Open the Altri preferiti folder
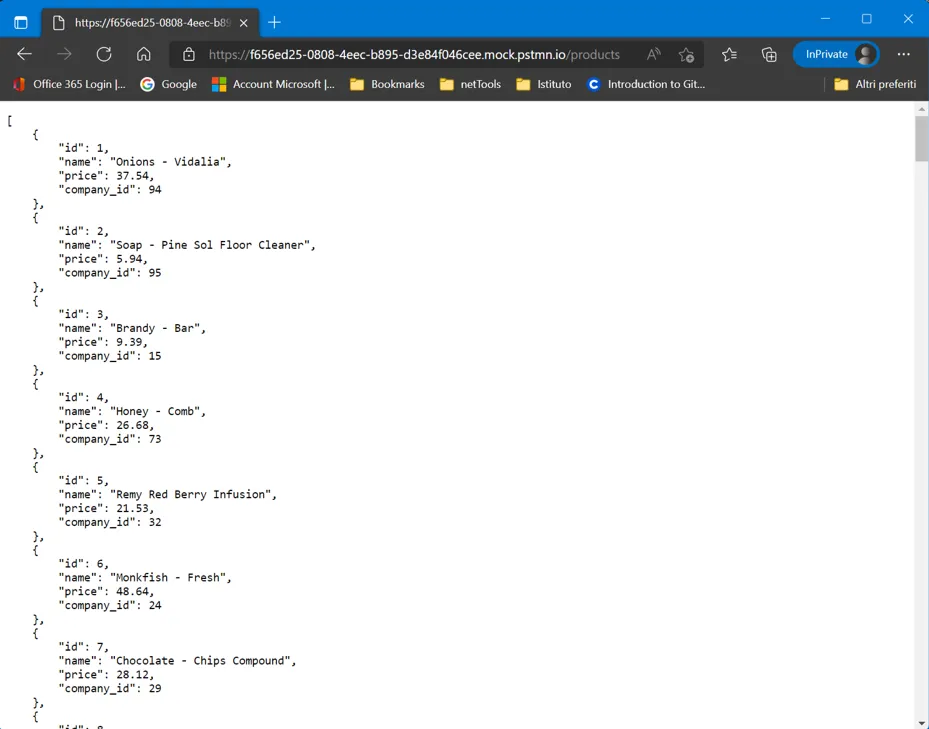929x729 pixels. pos(875,84)
